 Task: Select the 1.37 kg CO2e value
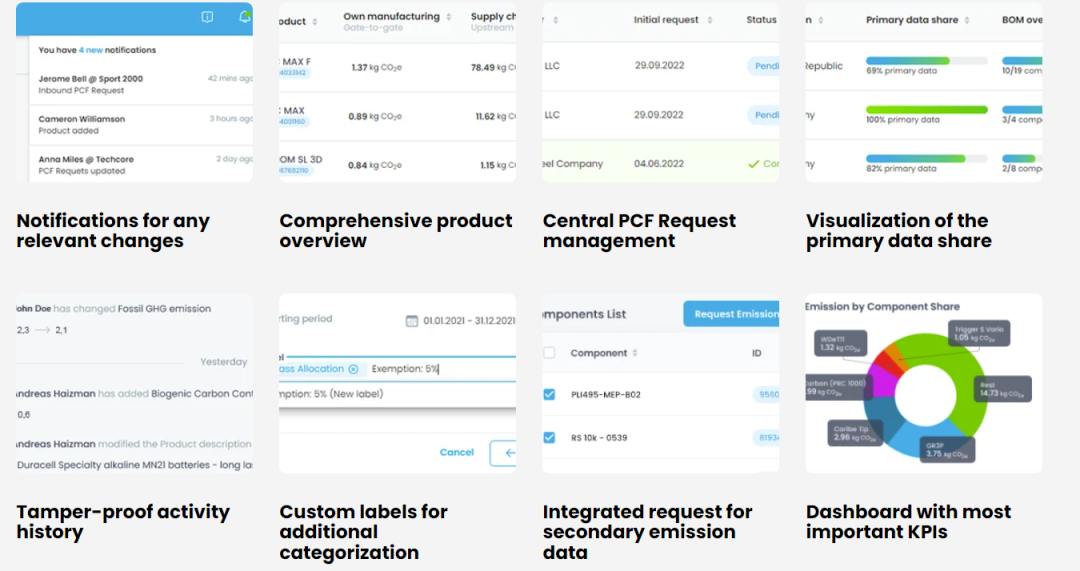[376, 68]
